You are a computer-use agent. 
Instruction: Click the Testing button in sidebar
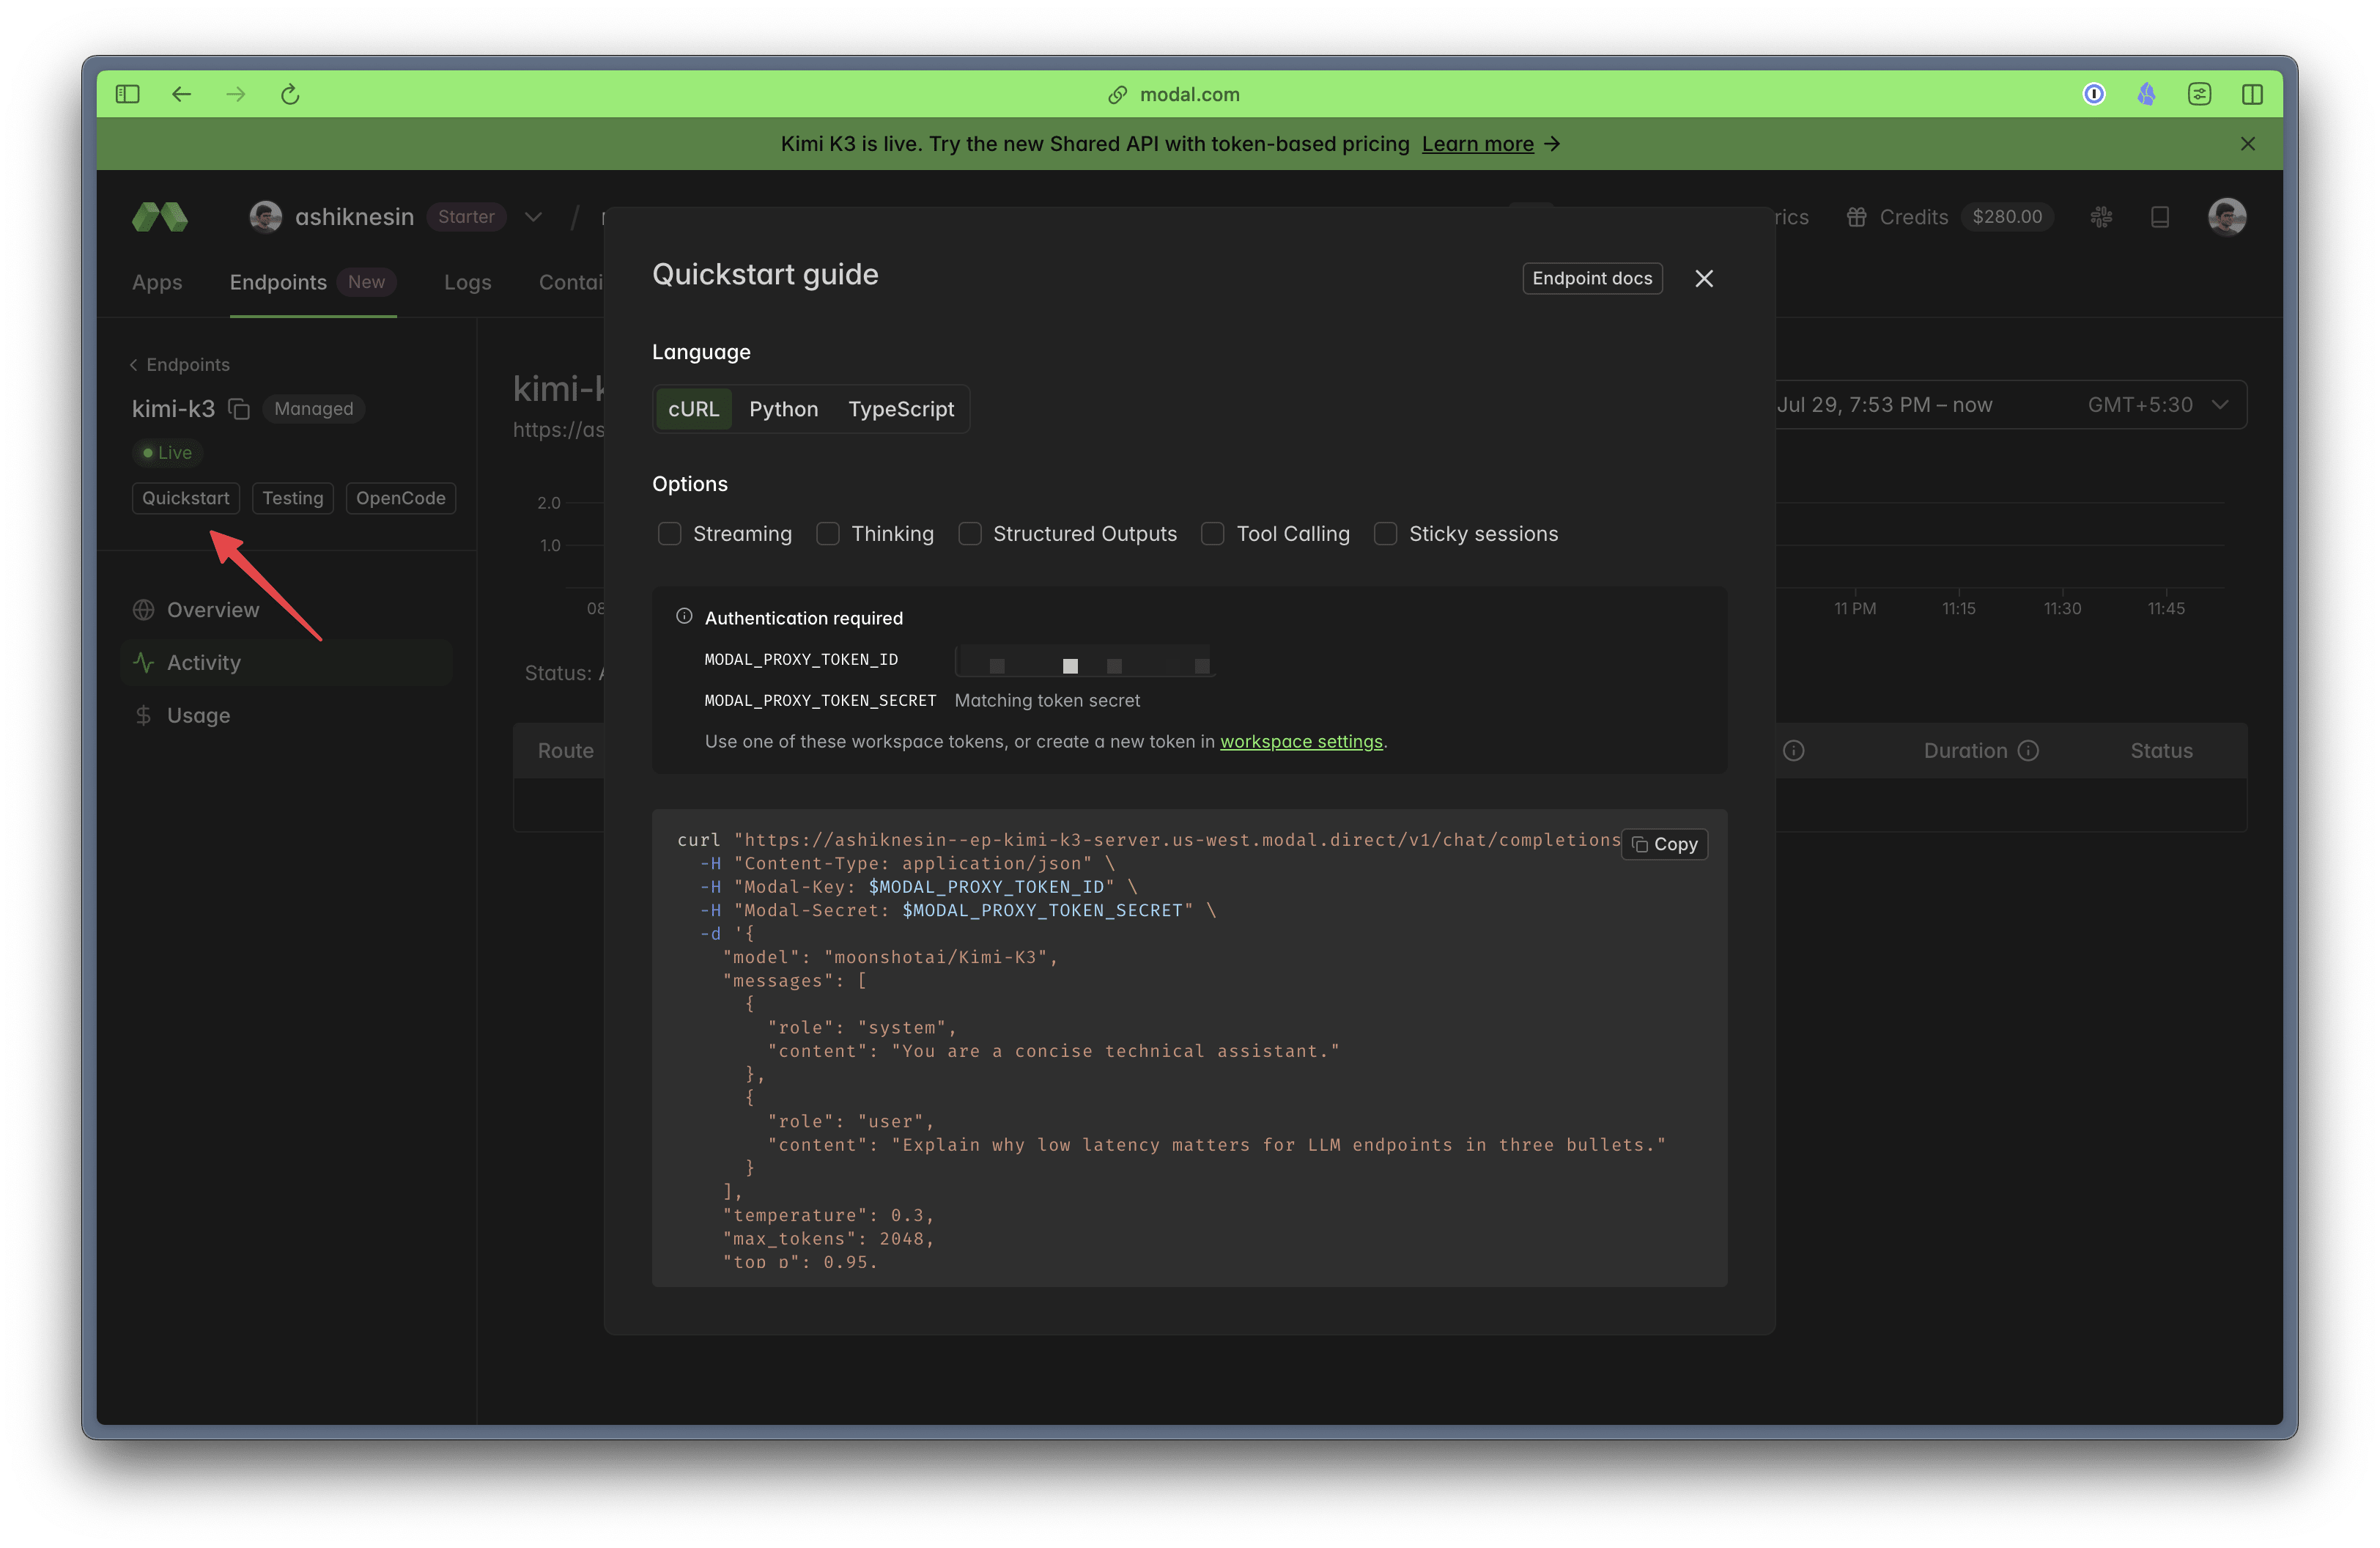coord(293,498)
